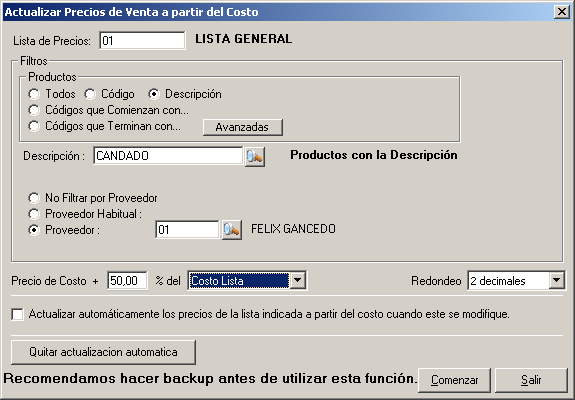
Task: Focus the Lista de Precios field
Action: (142, 40)
